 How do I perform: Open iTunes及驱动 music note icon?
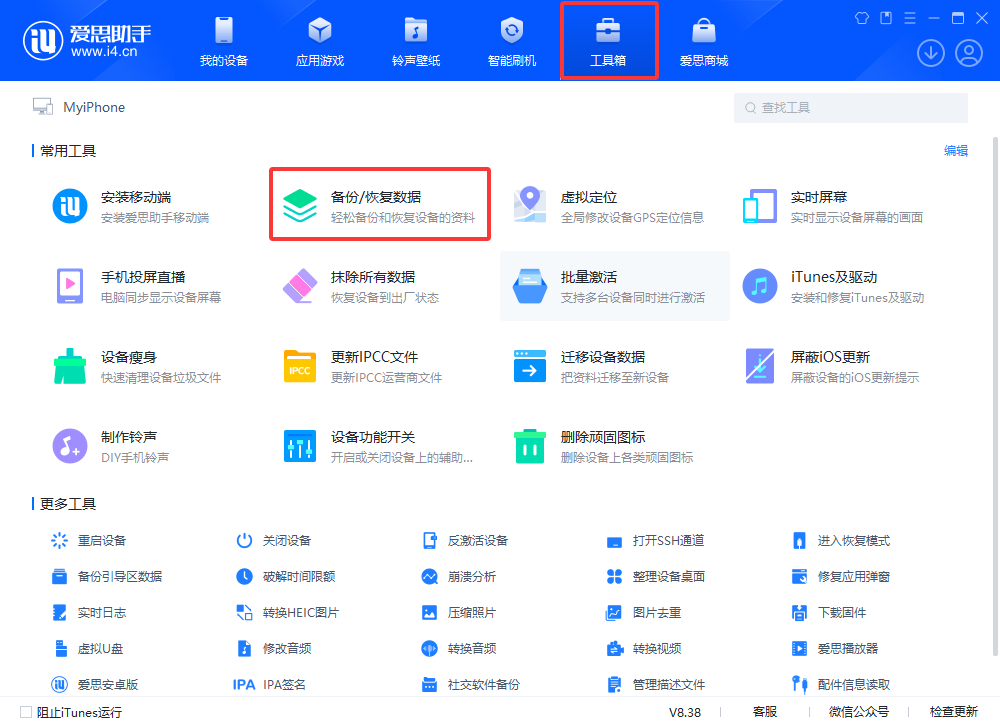tap(759, 286)
